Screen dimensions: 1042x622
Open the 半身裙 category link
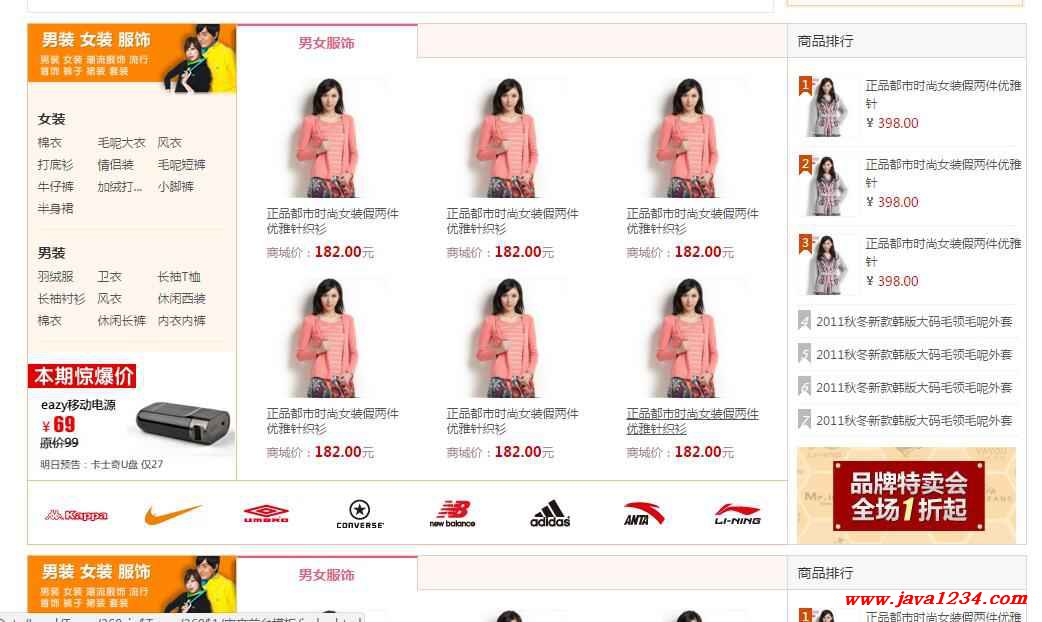point(56,209)
